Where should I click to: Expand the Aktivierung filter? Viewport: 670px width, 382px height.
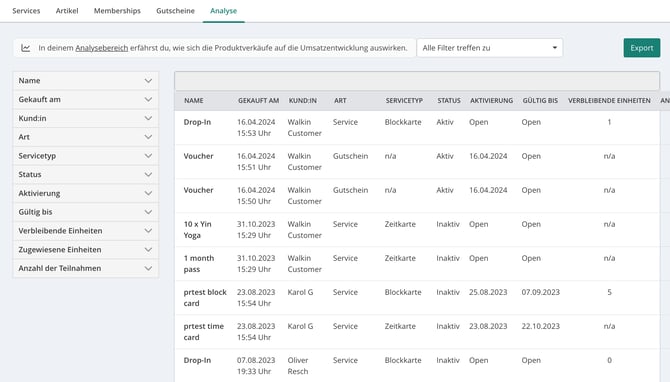pyautogui.click(x=85, y=193)
